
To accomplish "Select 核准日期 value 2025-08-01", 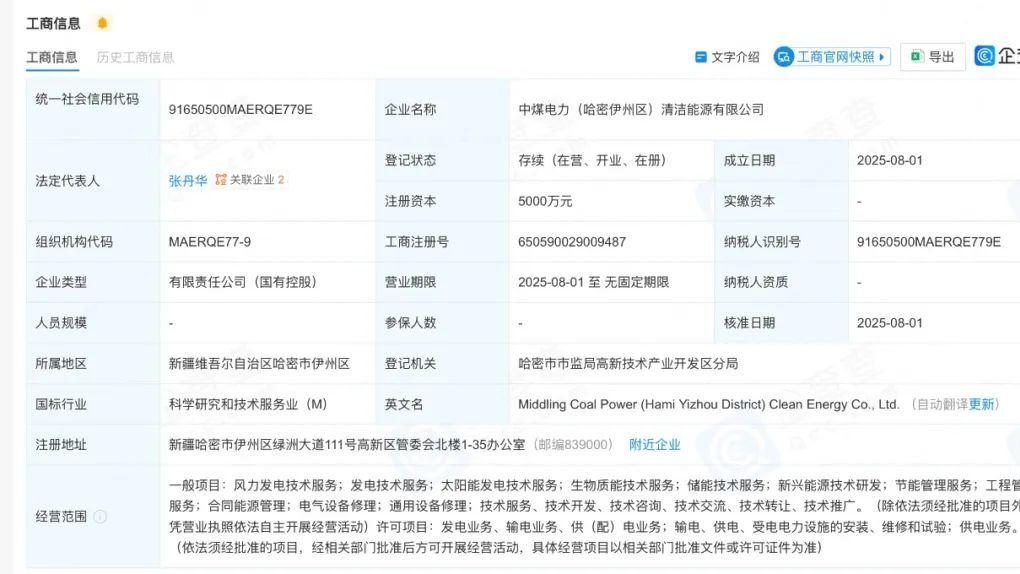I will tap(889, 323).
